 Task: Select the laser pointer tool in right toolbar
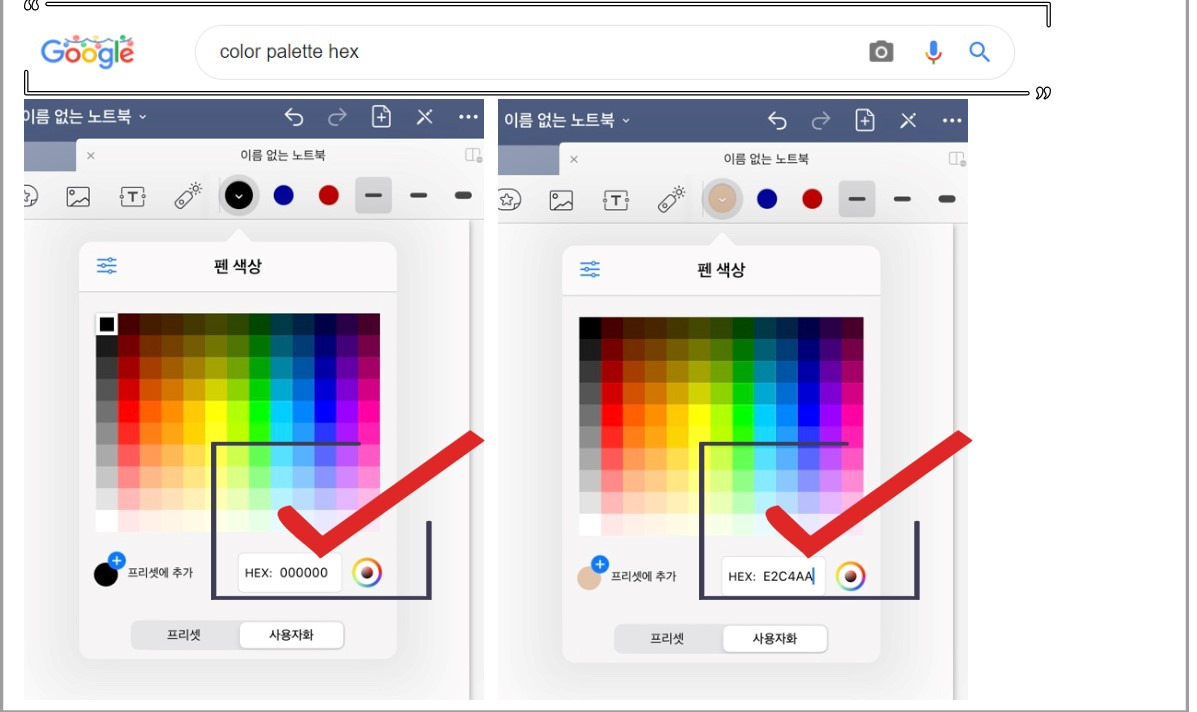coord(671,199)
